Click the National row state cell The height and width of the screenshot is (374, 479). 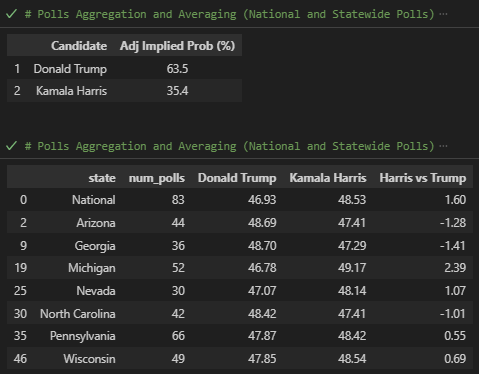[x=94, y=200]
